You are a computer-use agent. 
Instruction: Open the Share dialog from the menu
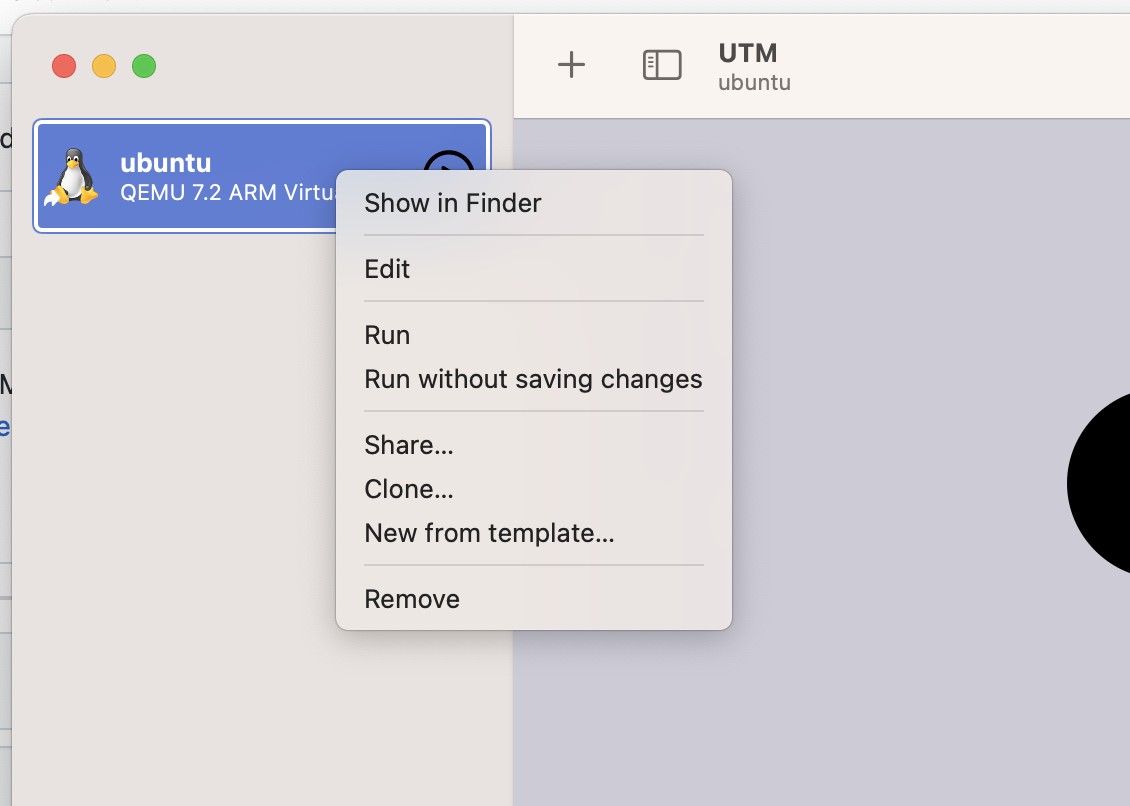tap(409, 445)
